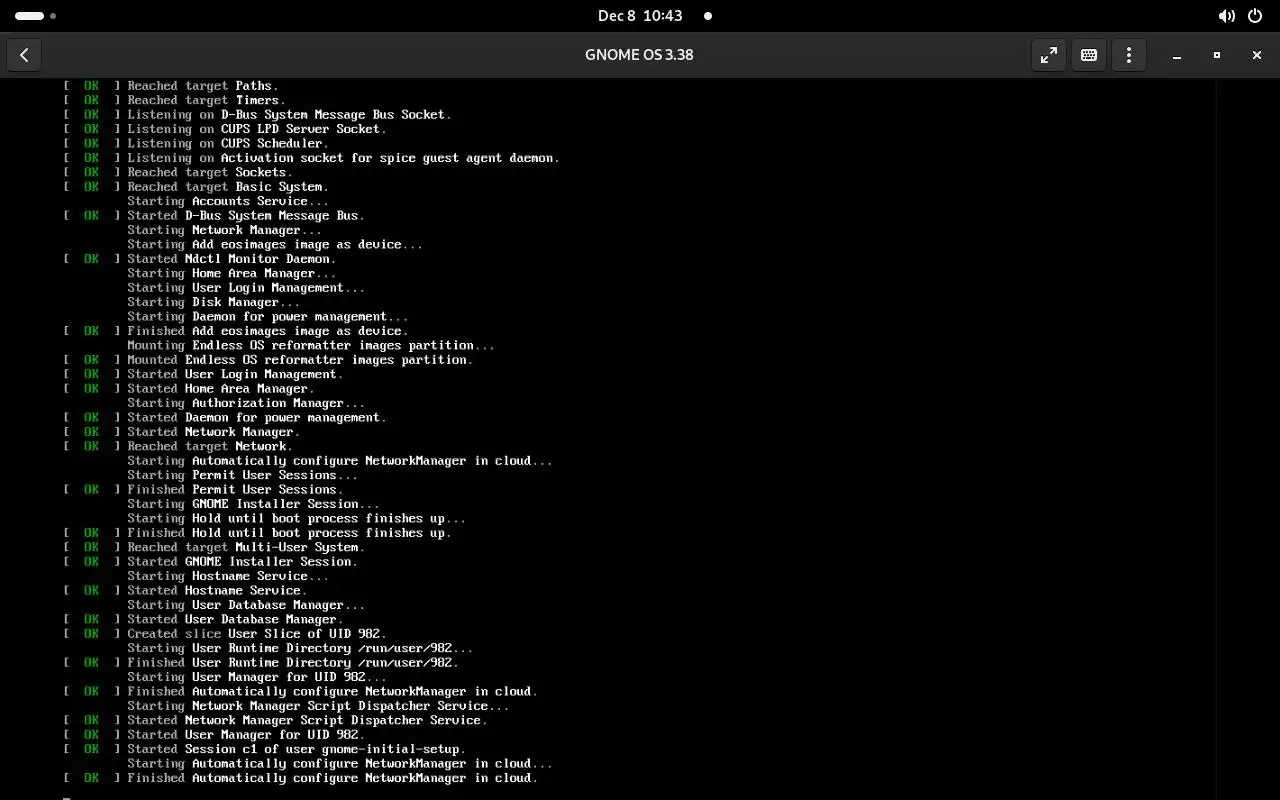Click 'Started User Login Management.' line
This screenshot has height=800, width=1280.
point(235,374)
